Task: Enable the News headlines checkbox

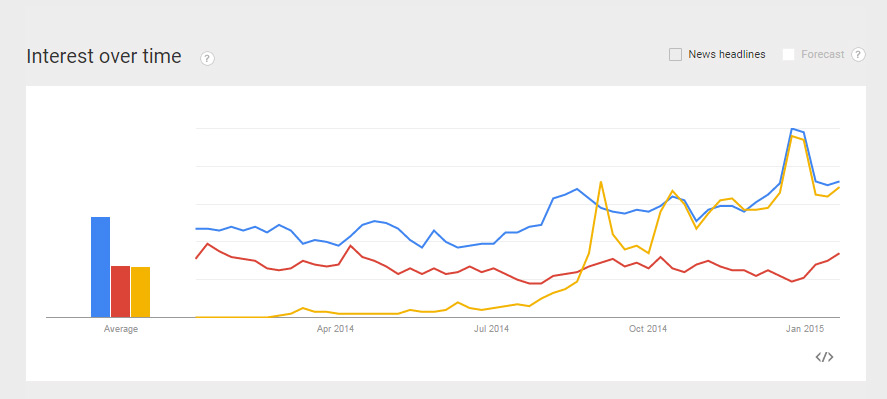Action: [675, 55]
